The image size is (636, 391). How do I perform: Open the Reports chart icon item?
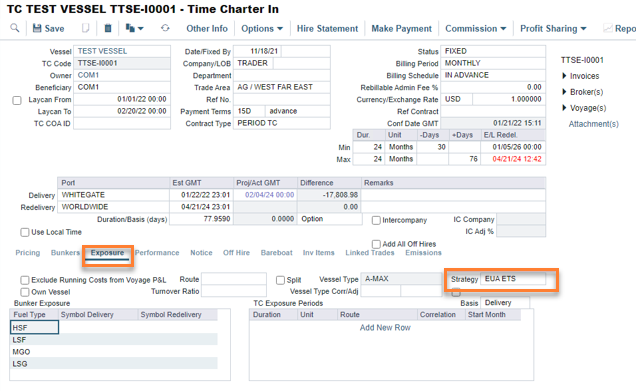coord(619,28)
